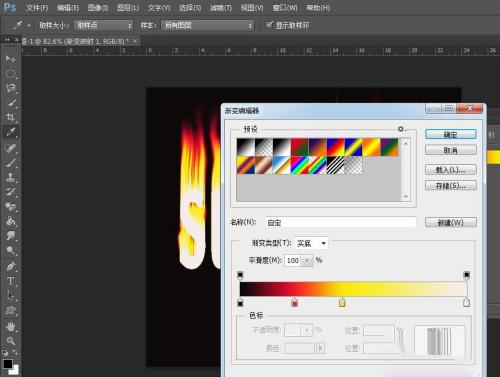The width and height of the screenshot is (500, 377).
Task: Choose black-to-white gradient preset
Action: 281,147
